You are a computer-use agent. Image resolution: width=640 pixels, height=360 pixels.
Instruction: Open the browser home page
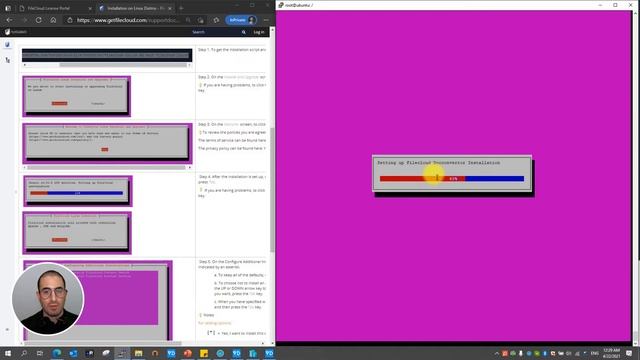pyautogui.click(x=53, y=20)
